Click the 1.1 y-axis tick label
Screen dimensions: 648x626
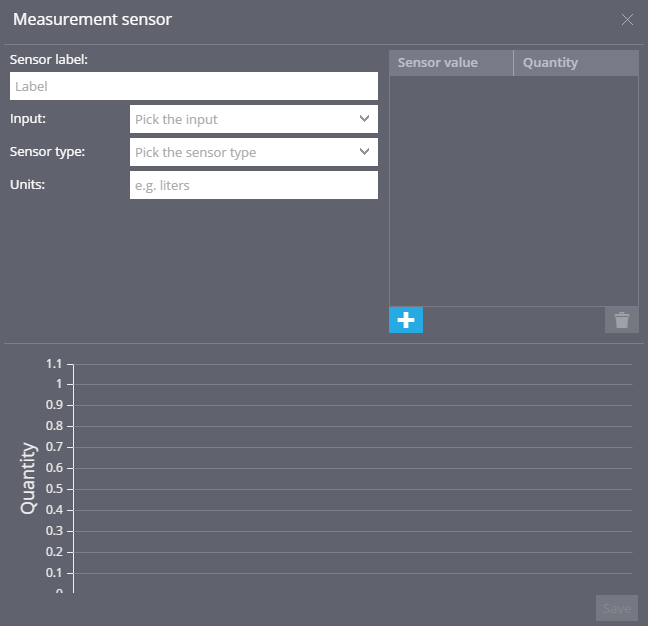54,364
